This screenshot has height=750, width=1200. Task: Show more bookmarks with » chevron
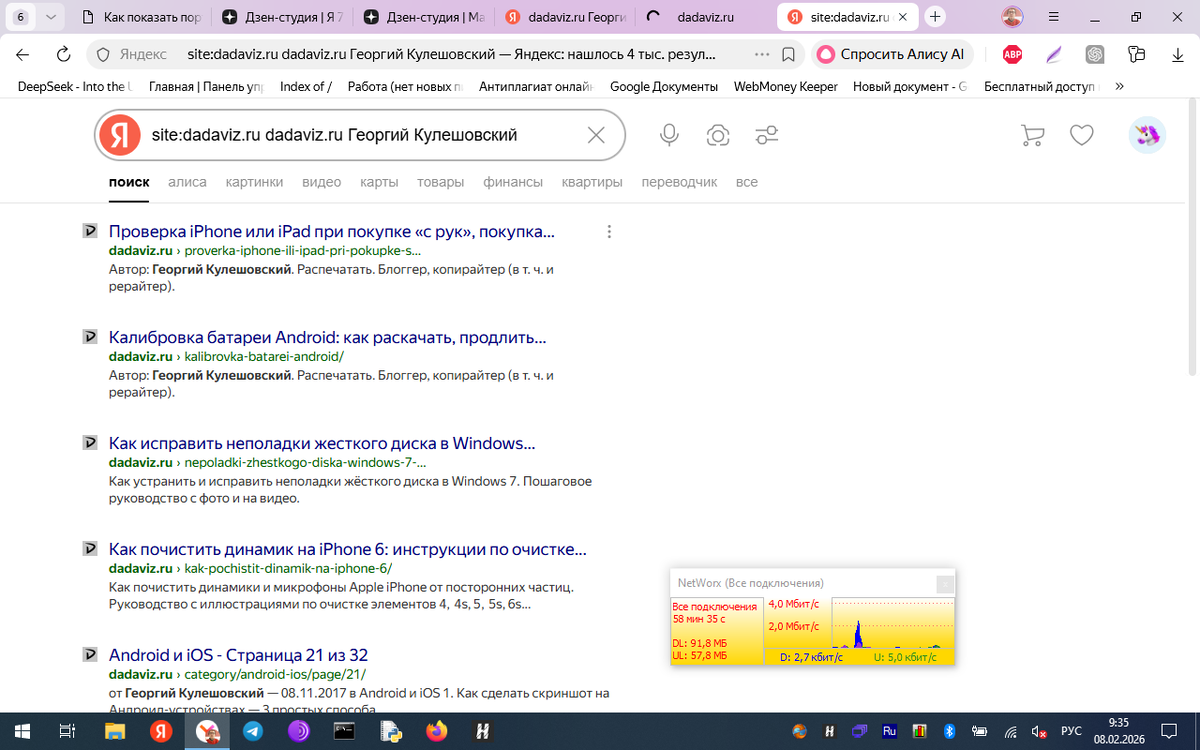coord(1119,86)
